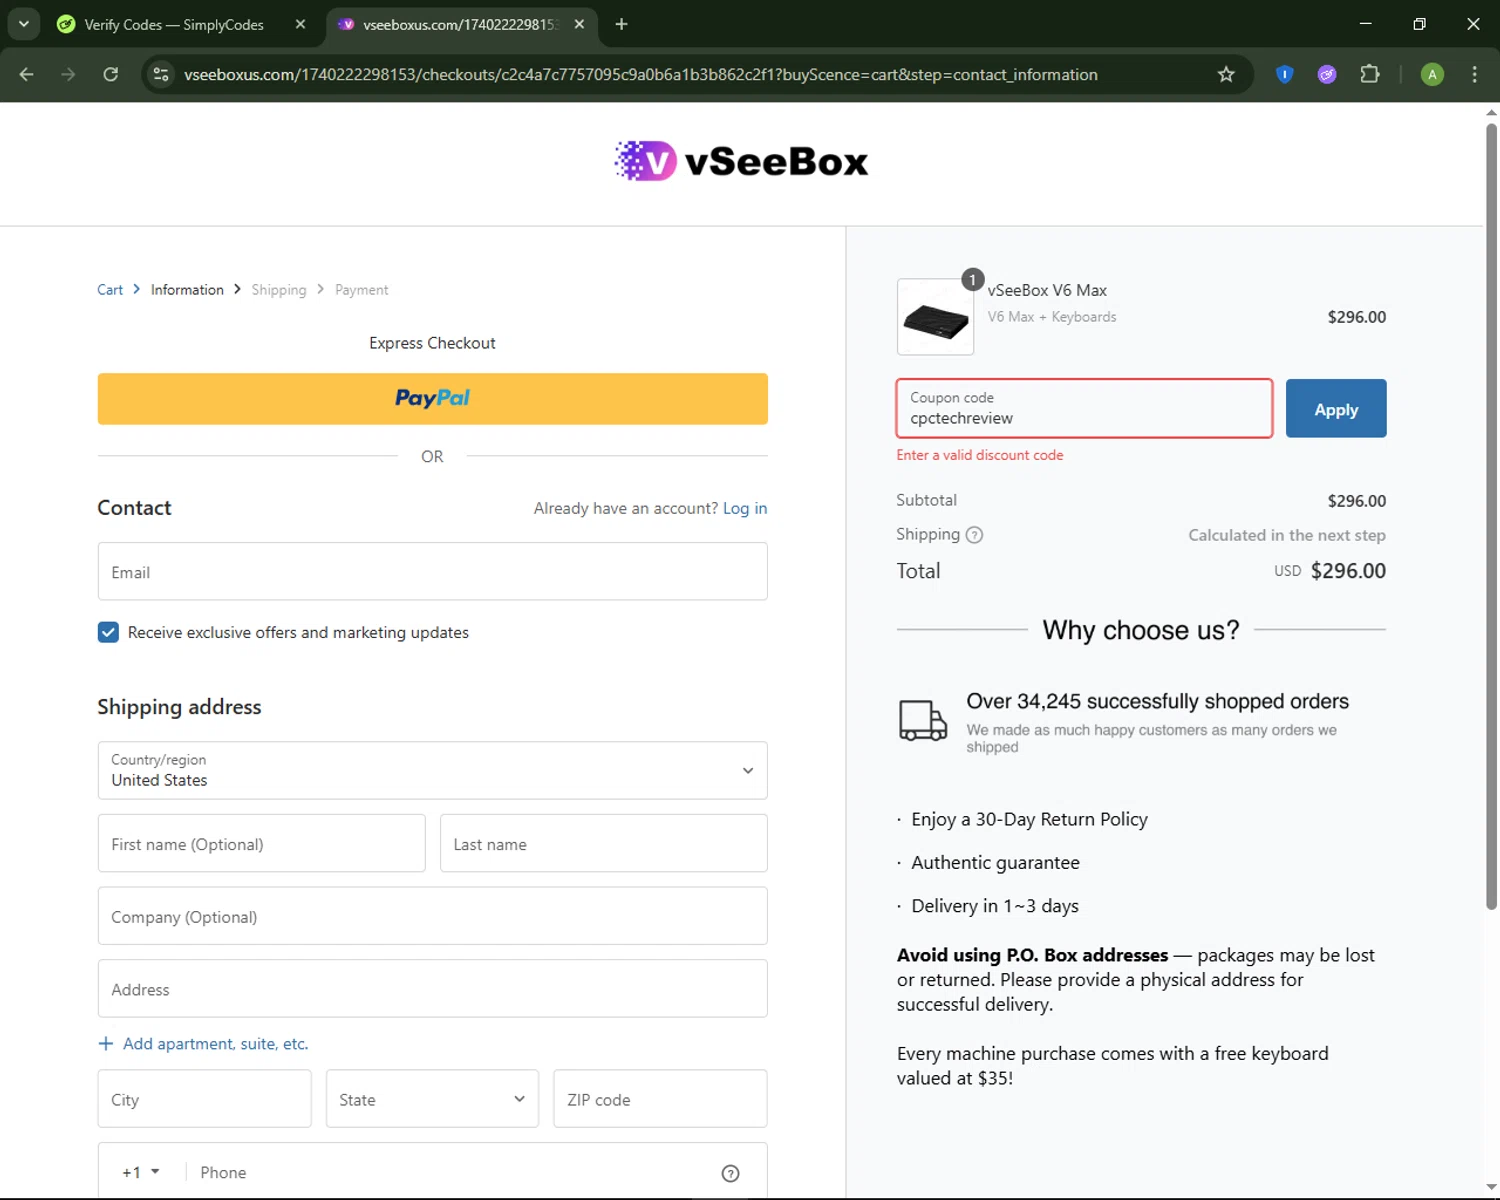
Task: Open the Country/region dropdown
Action: point(432,770)
